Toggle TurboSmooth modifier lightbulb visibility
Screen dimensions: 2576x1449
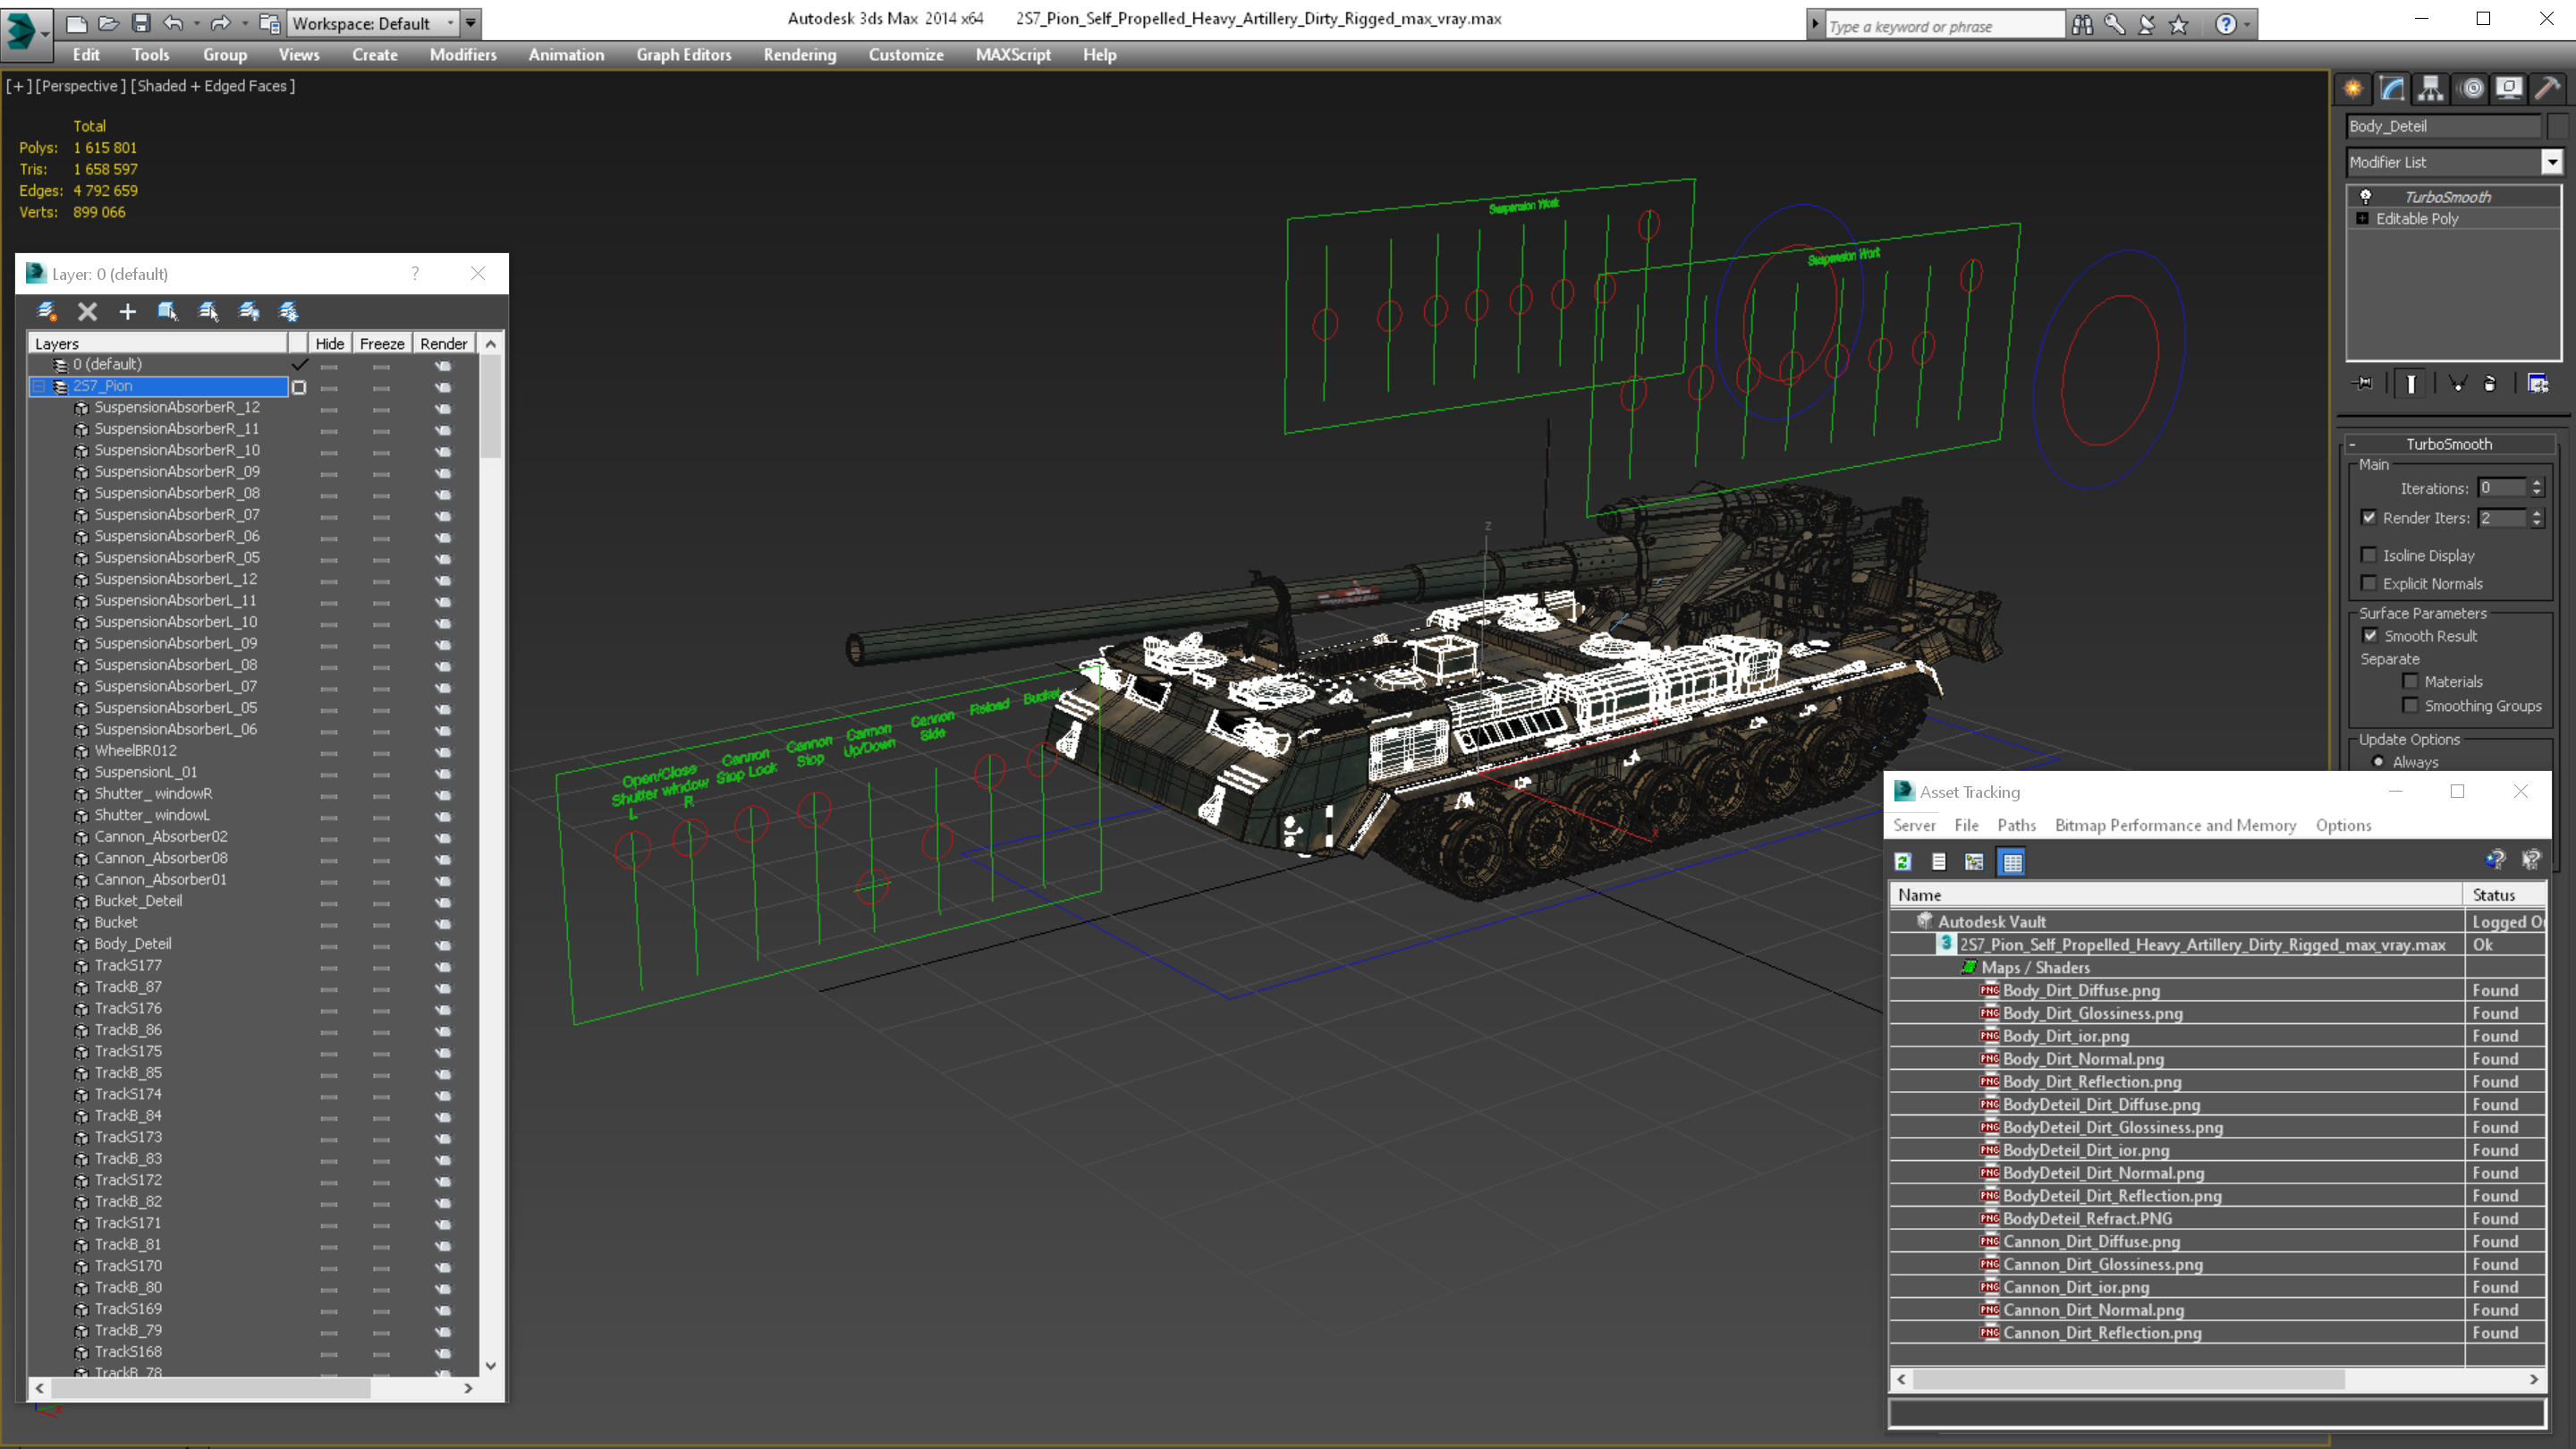[2366, 197]
